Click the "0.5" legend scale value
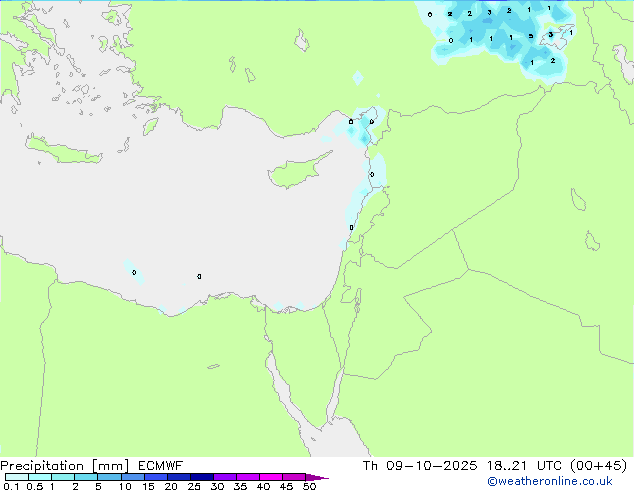The height and width of the screenshot is (490, 634). pos(35,486)
